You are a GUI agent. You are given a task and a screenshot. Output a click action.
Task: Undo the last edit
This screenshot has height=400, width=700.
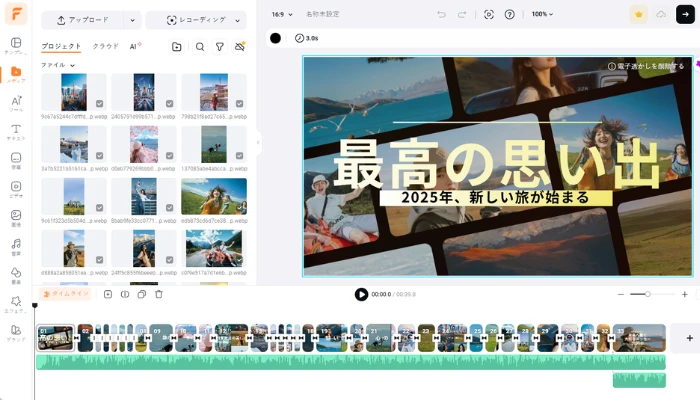click(x=441, y=14)
